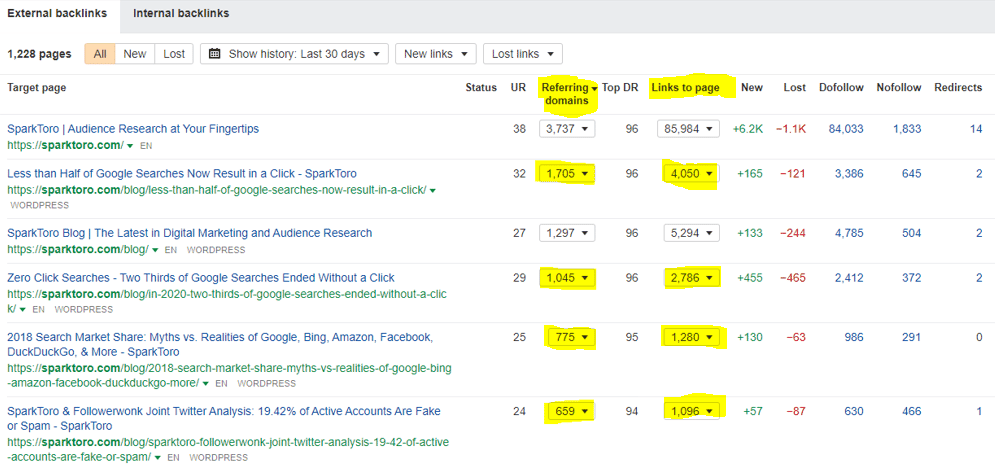995x466 pixels.
Task: Open Less than Half of Google Searches link
Action: click(181, 173)
